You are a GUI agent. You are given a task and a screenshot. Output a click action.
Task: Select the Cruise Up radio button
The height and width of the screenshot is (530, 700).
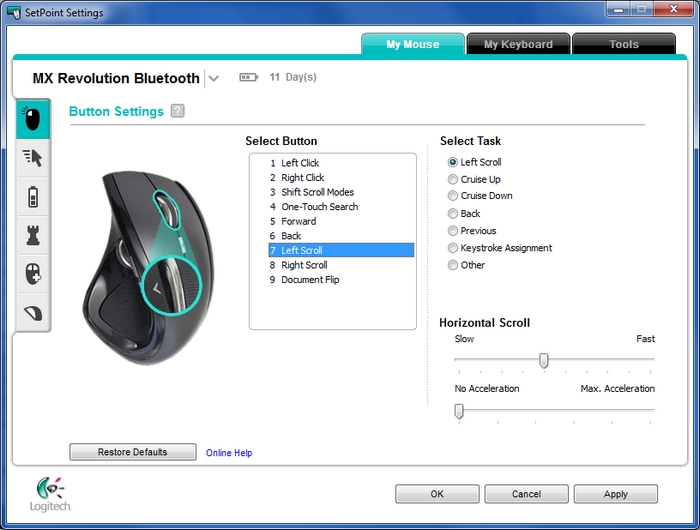453,179
